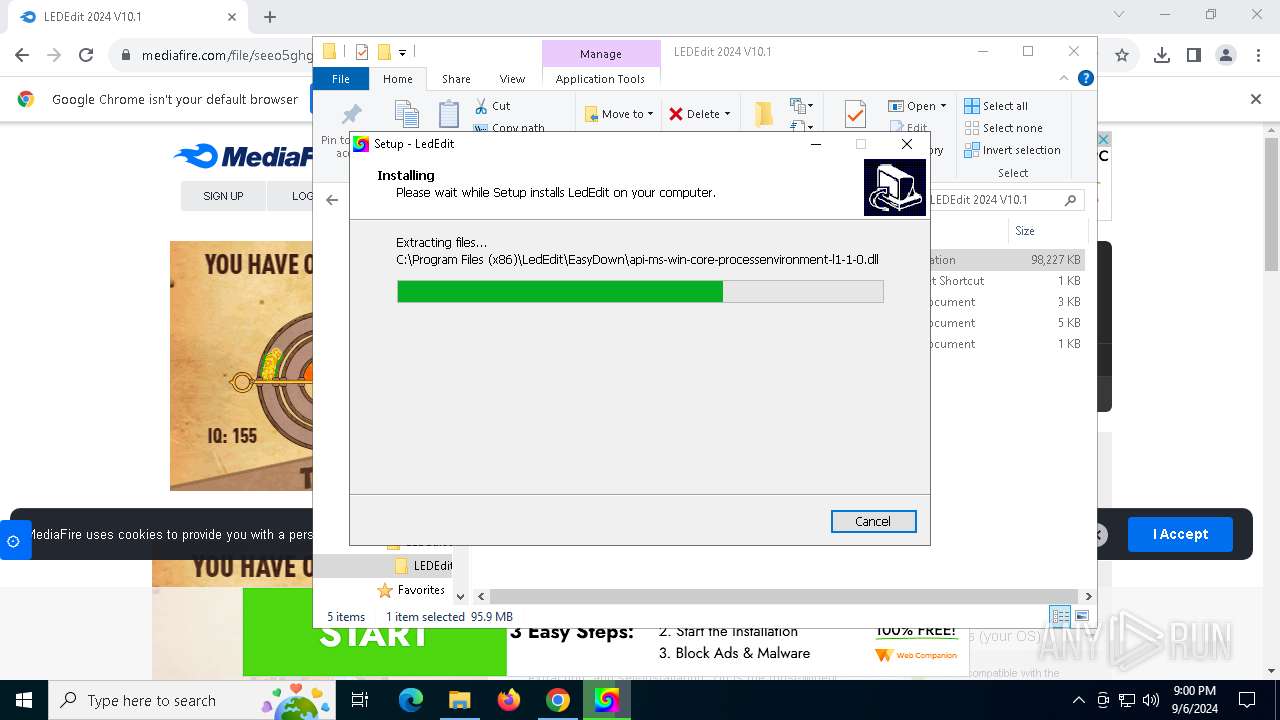Select the 98,227 KB file row

(x=1007, y=260)
